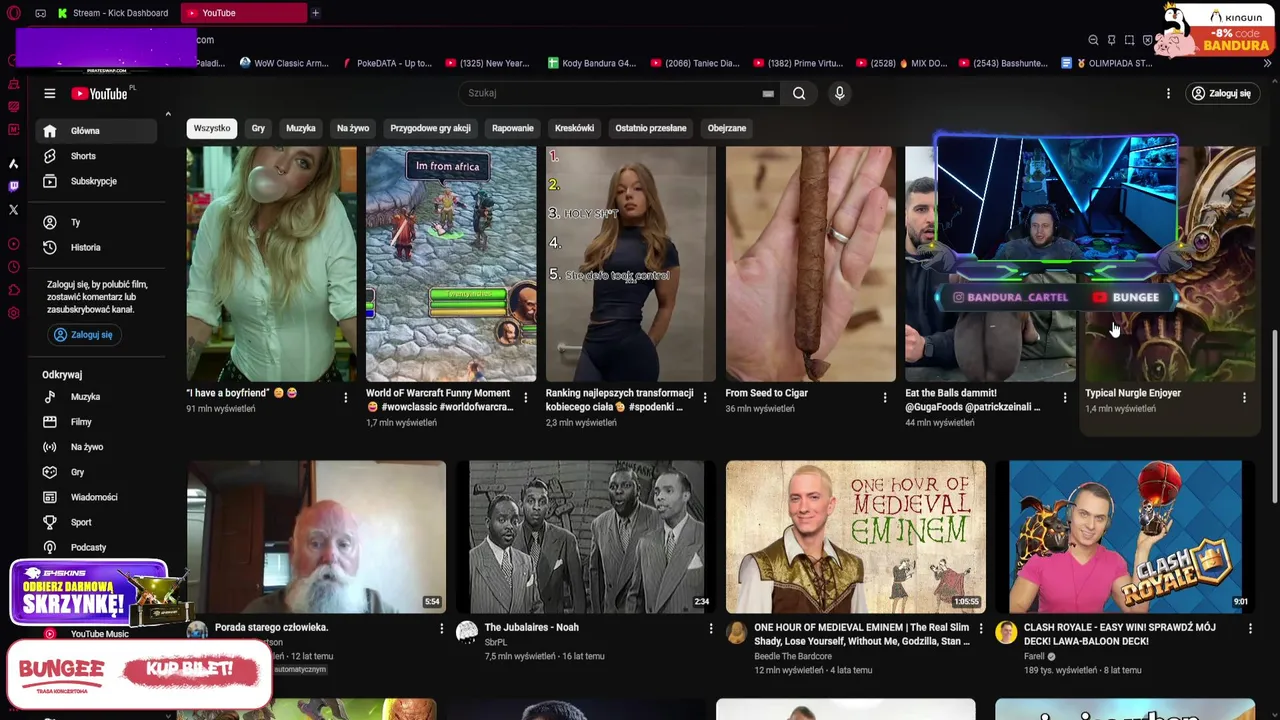Start voice search with microphone icon
1280x720 pixels.
coord(839,93)
